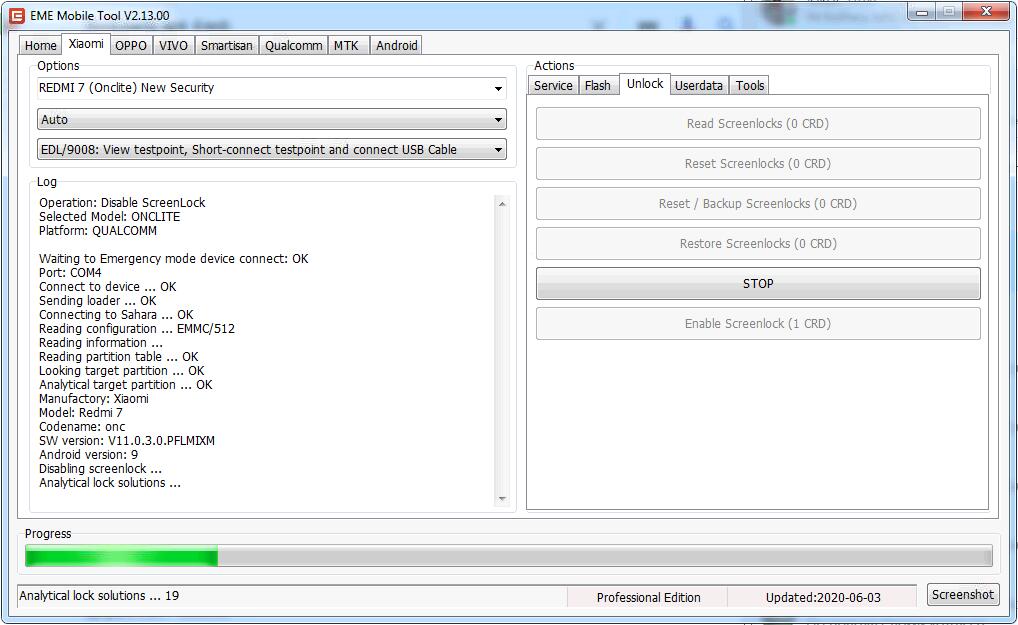Image resolution: width=1018 pixels, height=625 pixels.
Task: Select log line 'Port: COM4'
Action: click(x=70, y=273)
